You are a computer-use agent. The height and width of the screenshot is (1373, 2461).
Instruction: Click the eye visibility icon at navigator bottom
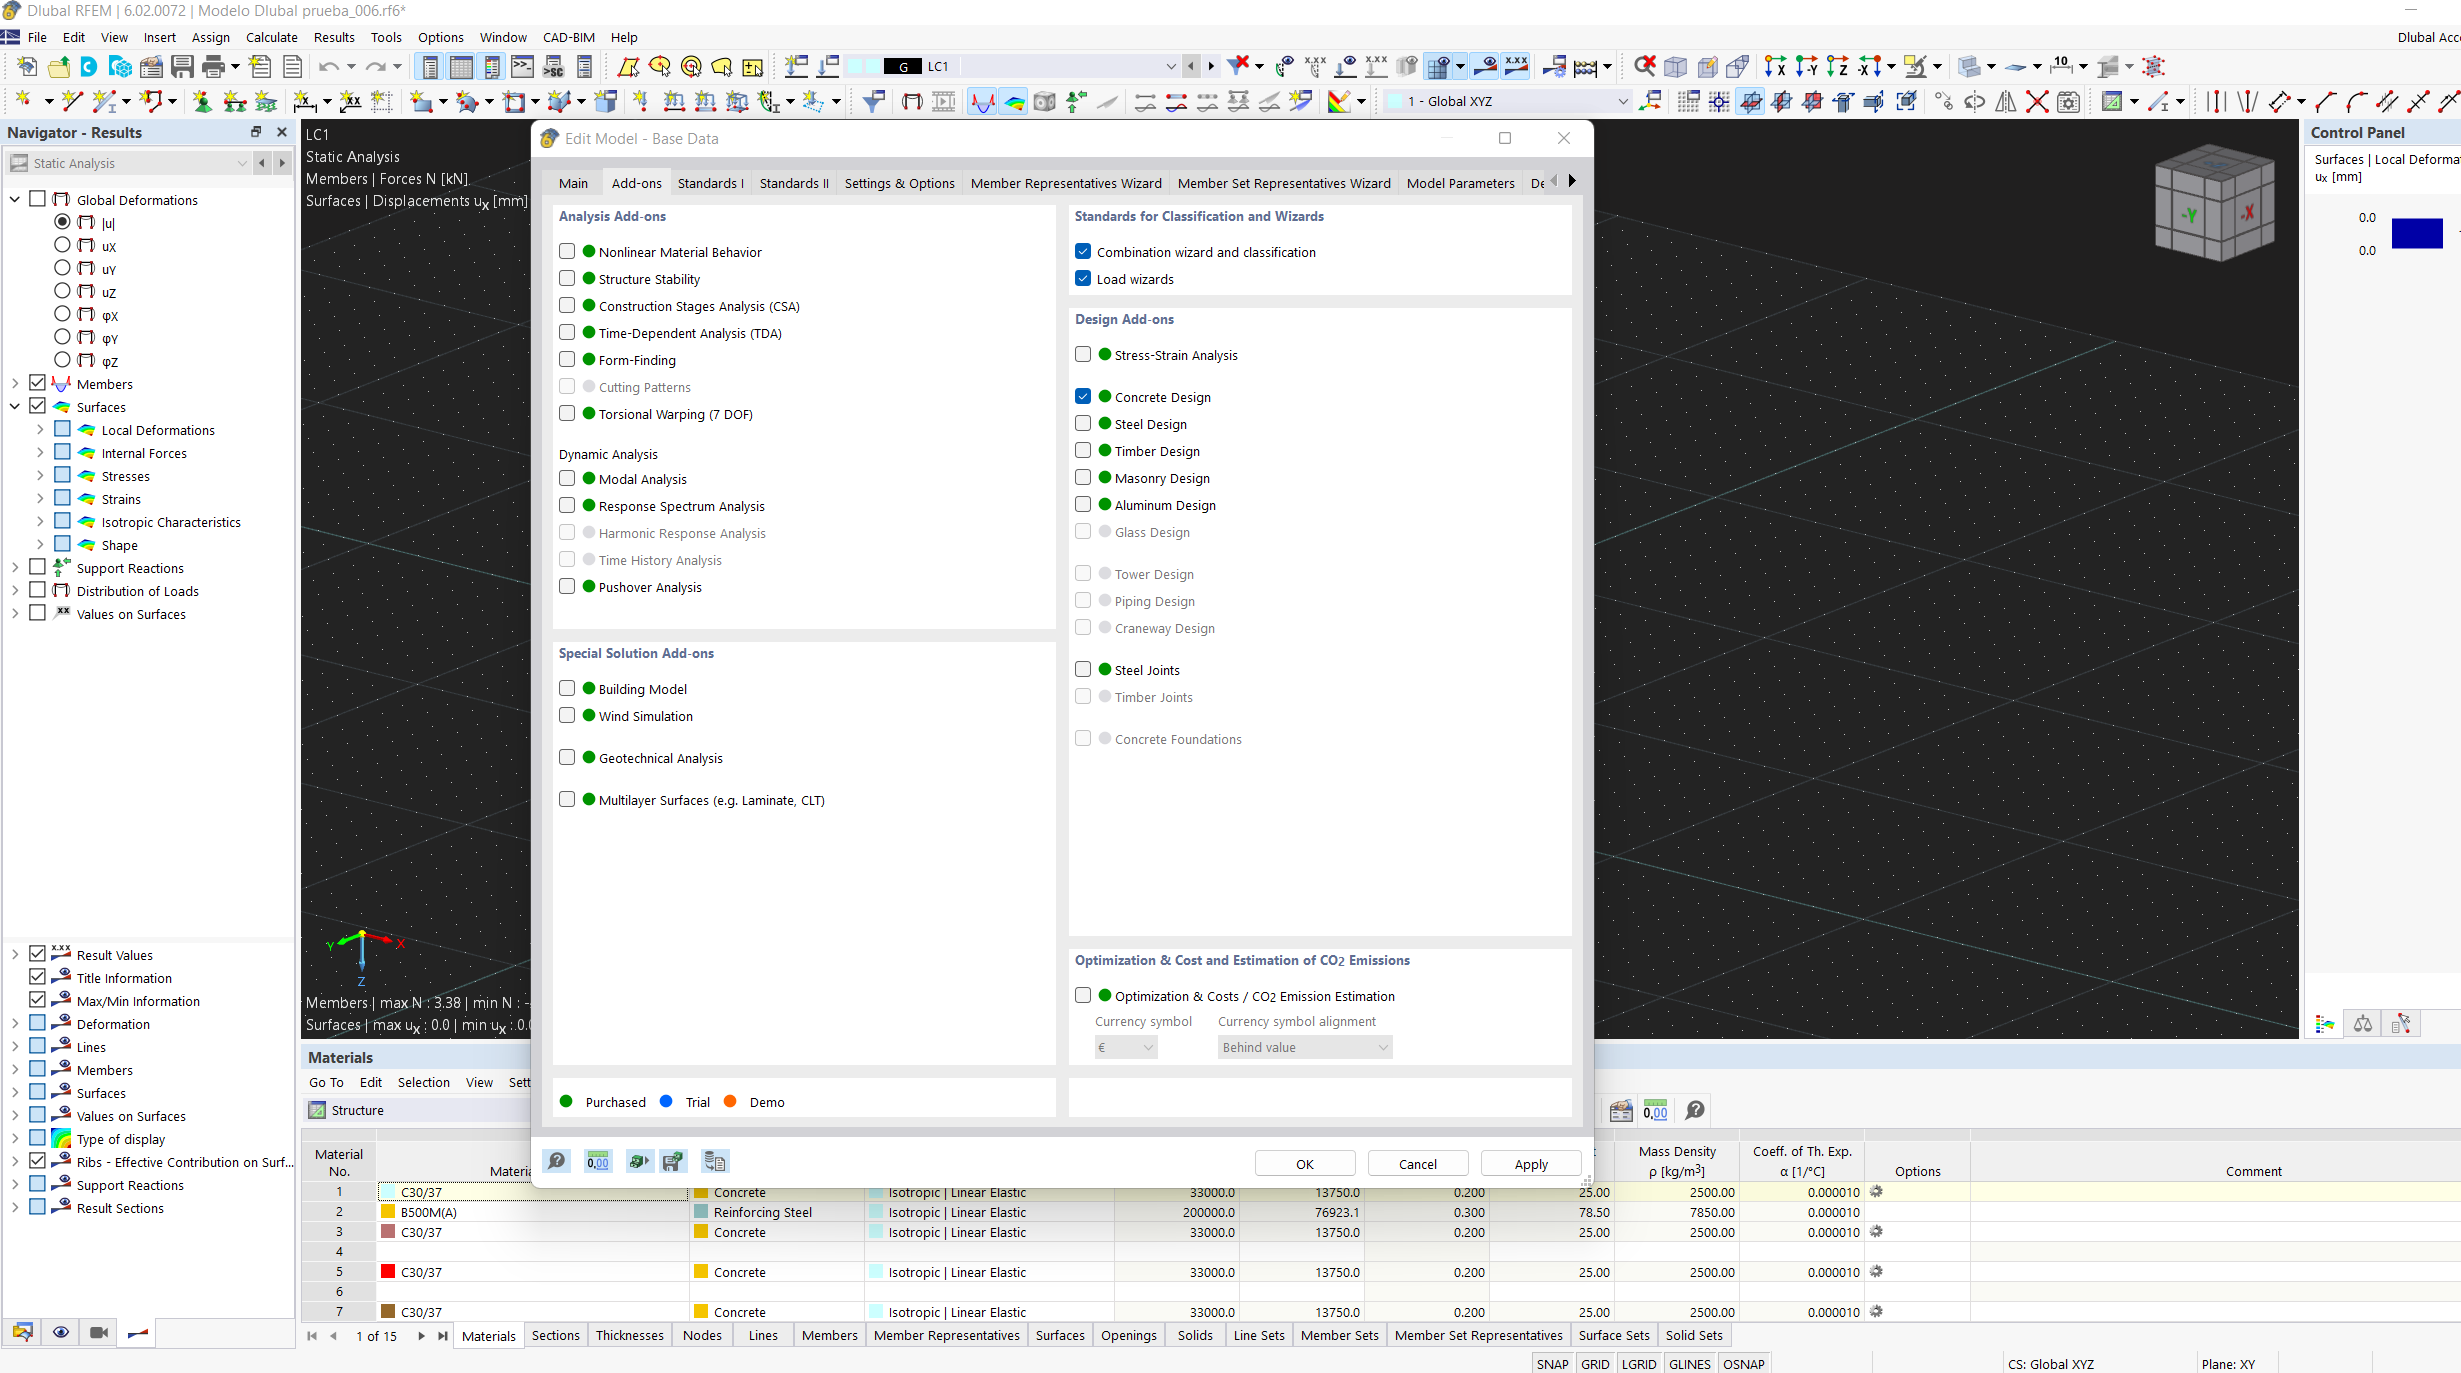[x=61, y=1333]
